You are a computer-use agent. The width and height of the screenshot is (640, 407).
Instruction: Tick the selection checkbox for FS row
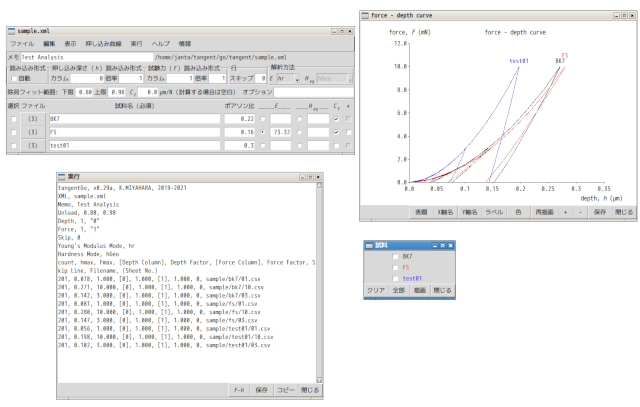pos(14,132)
